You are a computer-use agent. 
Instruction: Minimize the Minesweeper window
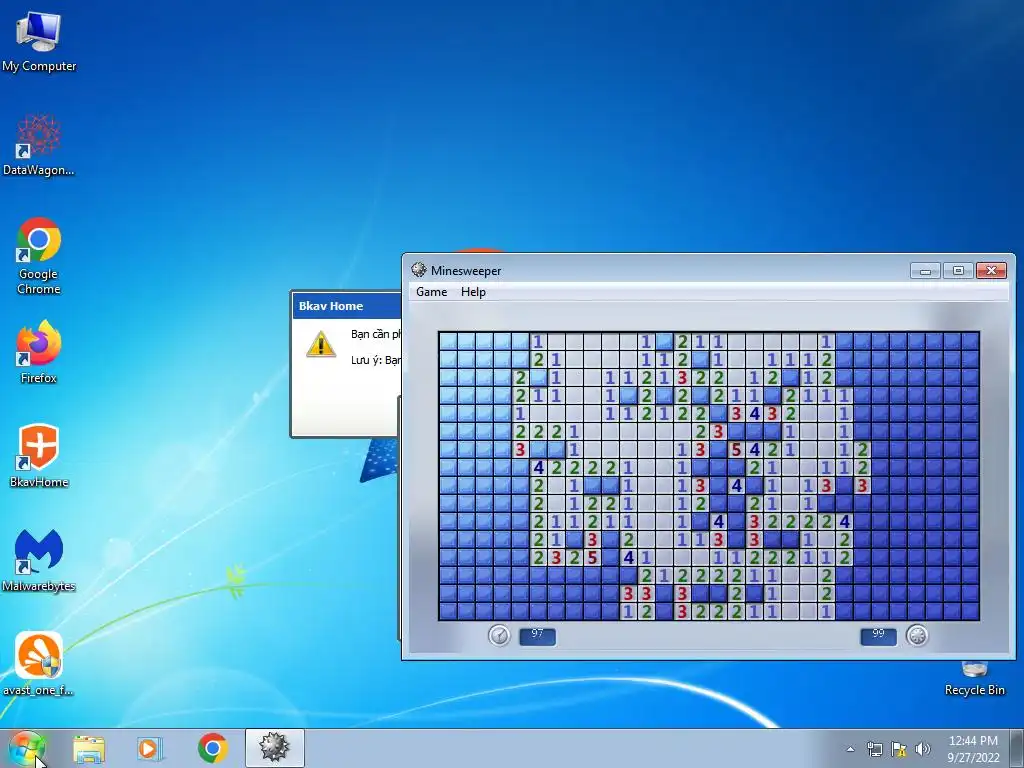(925, 270)
